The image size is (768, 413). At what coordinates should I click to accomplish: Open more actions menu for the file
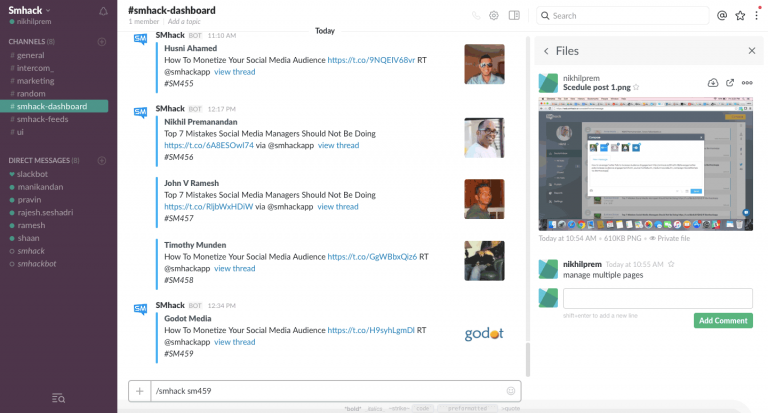click(x=748, y=82)
